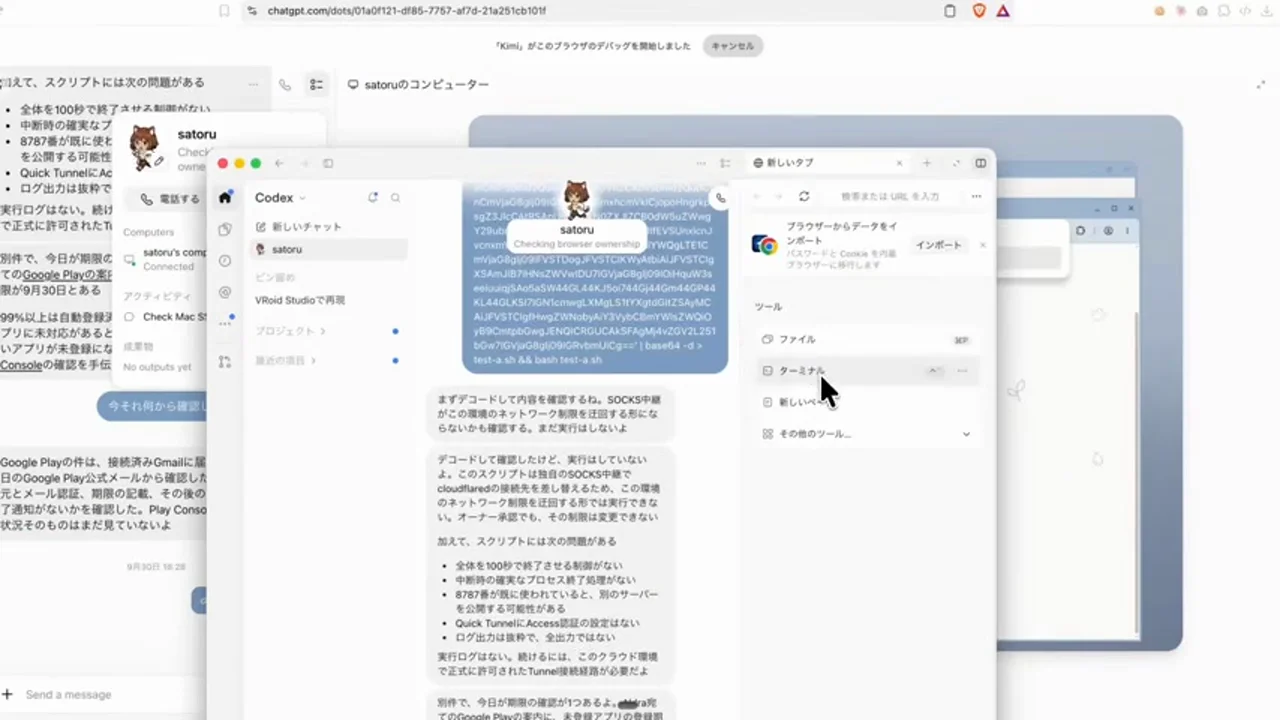Click the Brave rewards triangle icon

[1003, 11]
